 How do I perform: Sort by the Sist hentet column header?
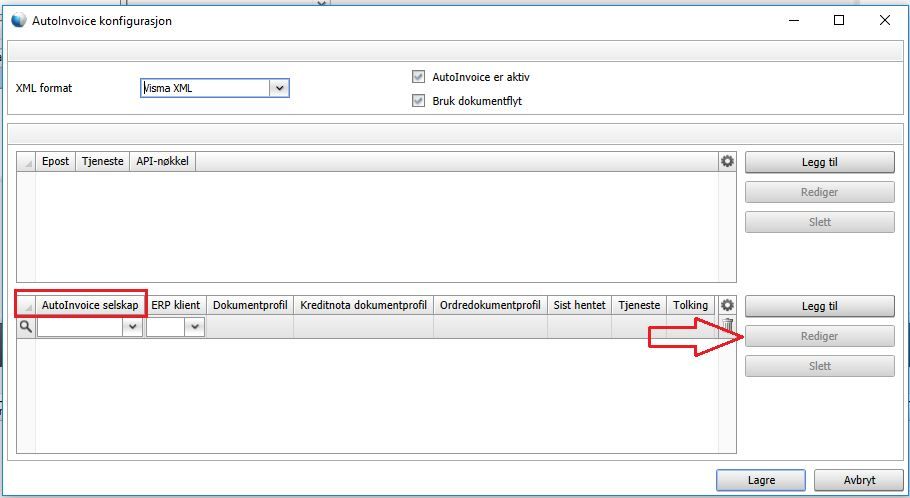pos(579,305)
